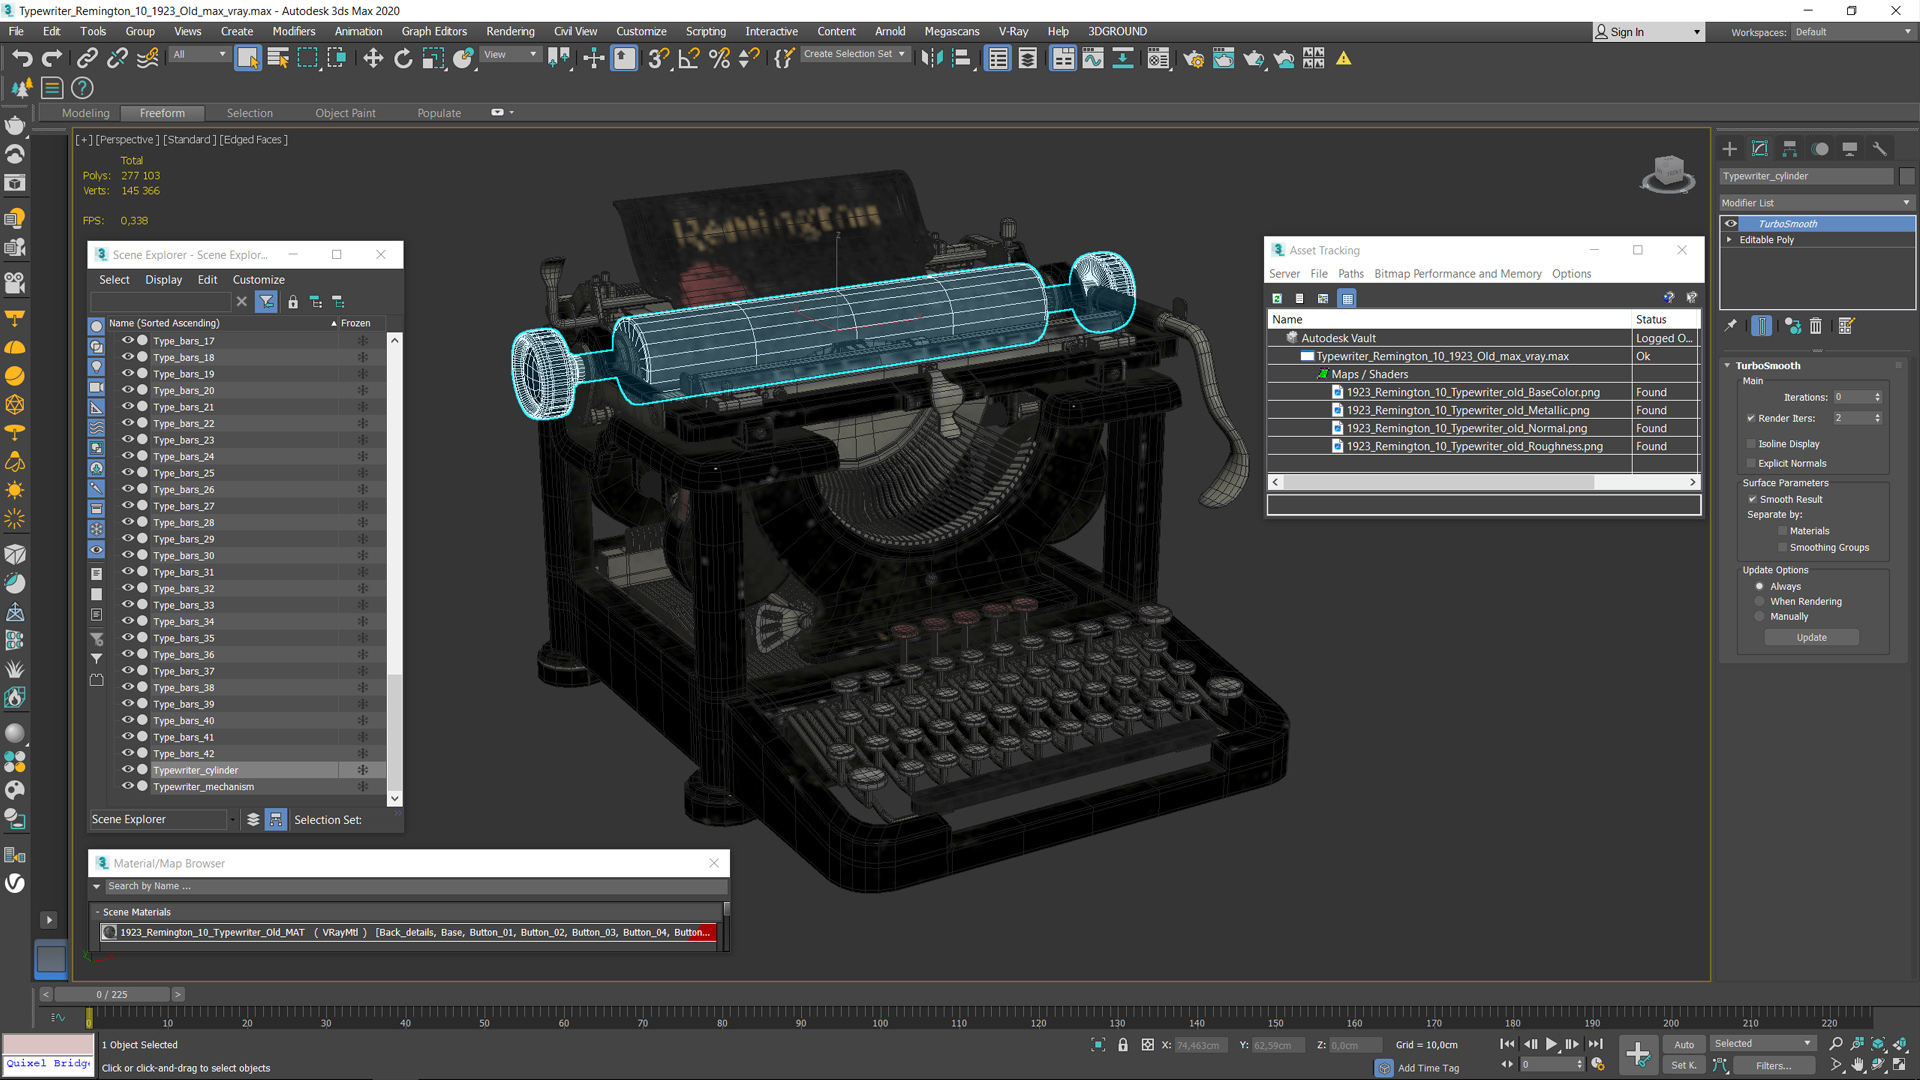Refresh Asset Tracking with green icon

click(1277, 298)
